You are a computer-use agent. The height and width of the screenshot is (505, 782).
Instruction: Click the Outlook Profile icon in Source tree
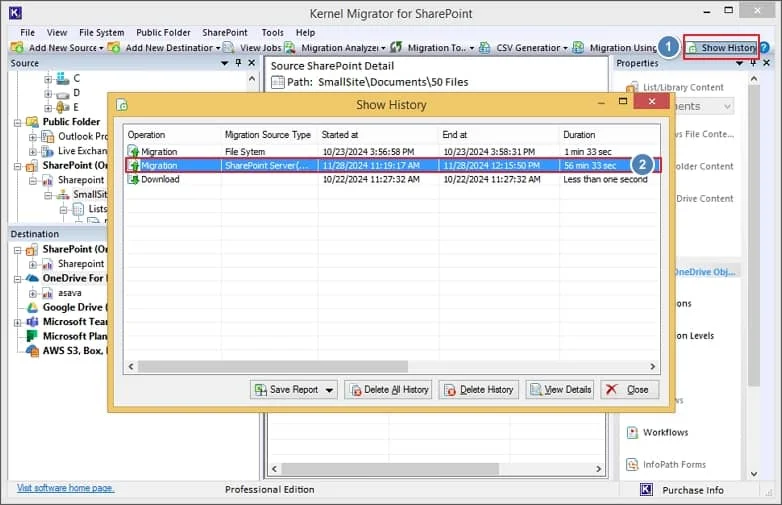(x=48, y=136)
